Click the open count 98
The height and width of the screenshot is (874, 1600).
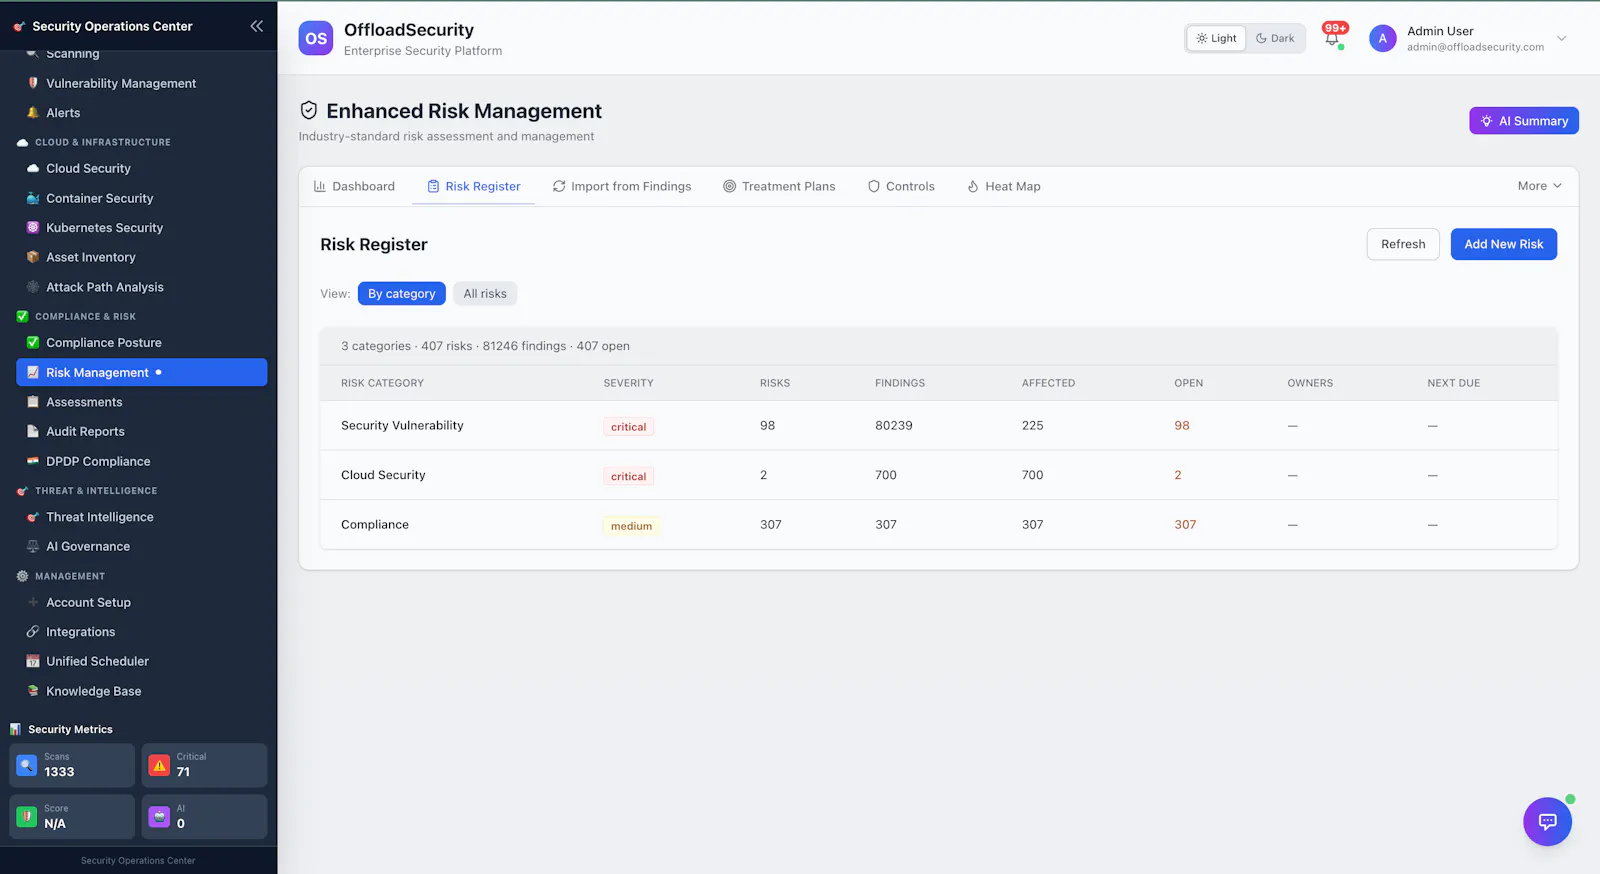pos(1181,426)
